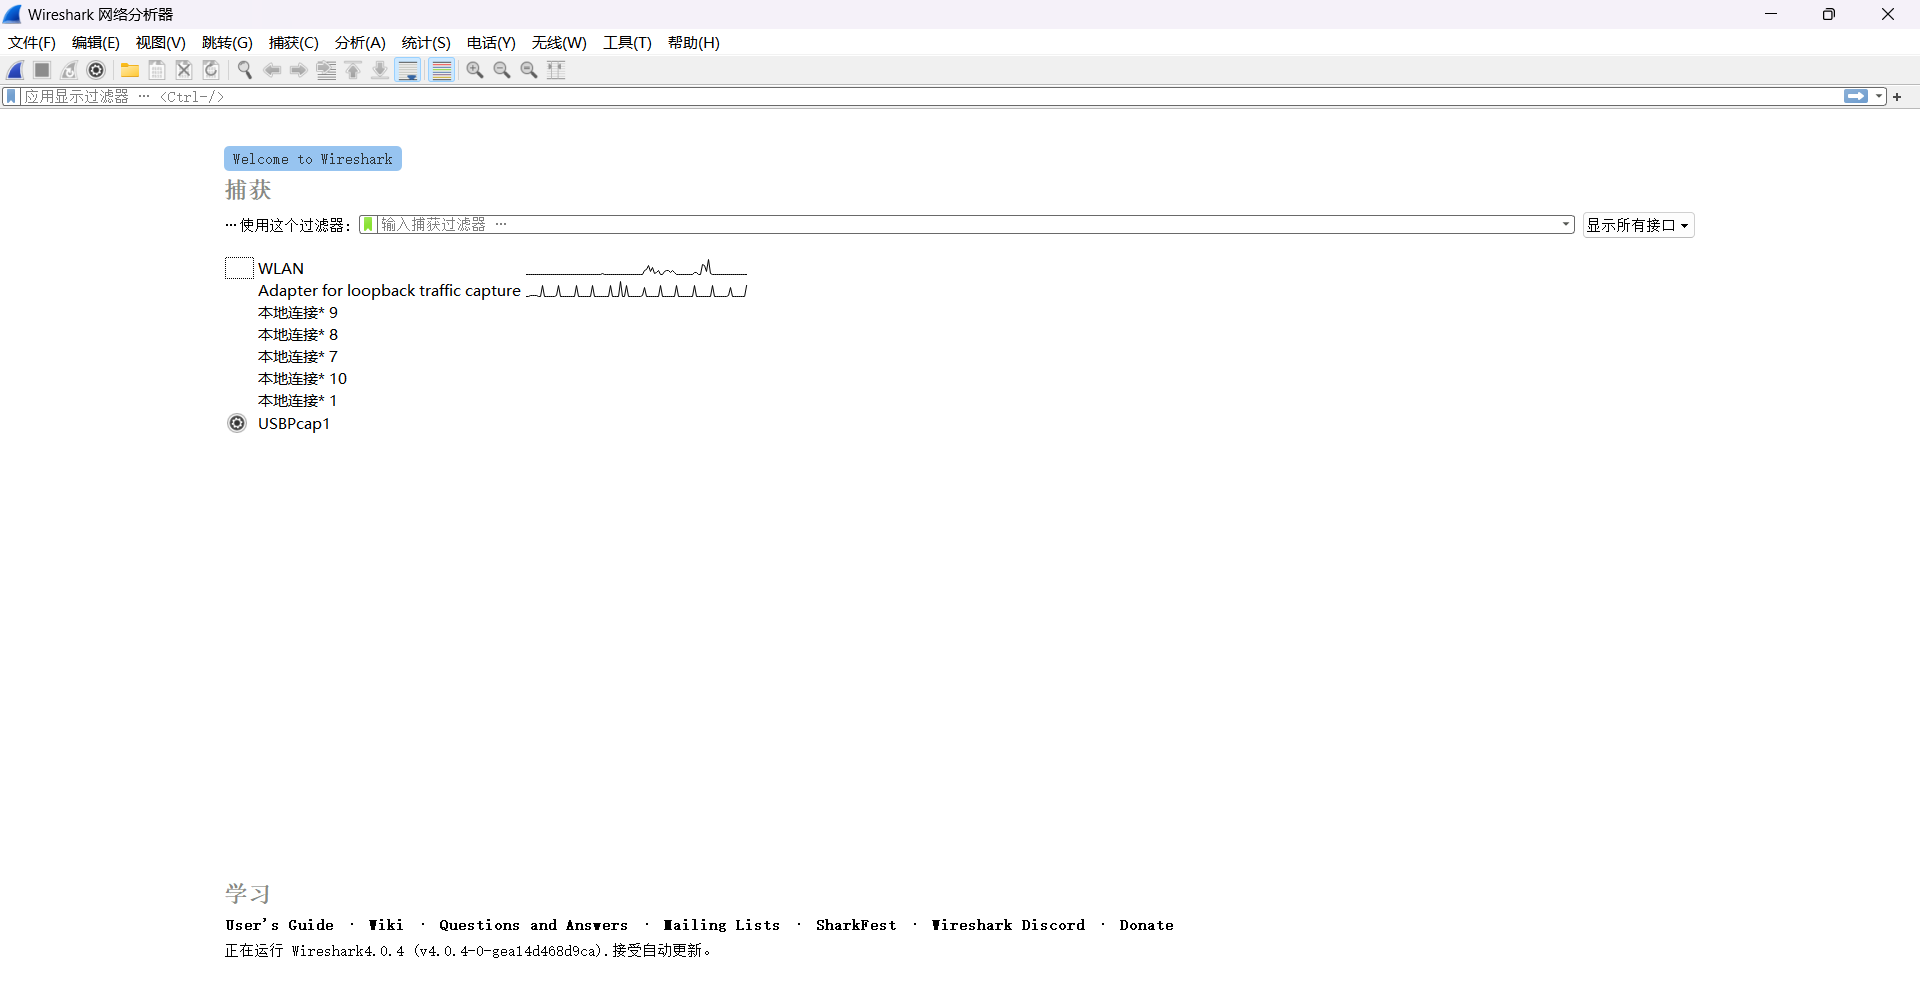The height and width of the screenshot is (995, 1920).
Task: Click the capture filter green bookmark icon
Action: coord(368,225)
